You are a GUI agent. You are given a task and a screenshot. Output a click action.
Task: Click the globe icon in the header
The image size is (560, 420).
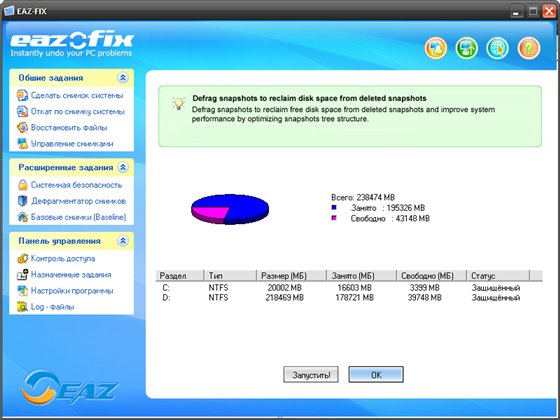click(x=498, y=48)
